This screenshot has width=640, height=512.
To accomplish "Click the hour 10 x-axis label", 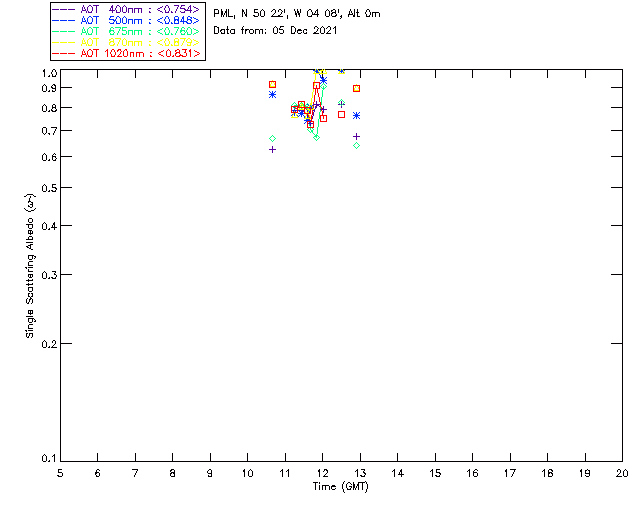I will click(247, 473).
